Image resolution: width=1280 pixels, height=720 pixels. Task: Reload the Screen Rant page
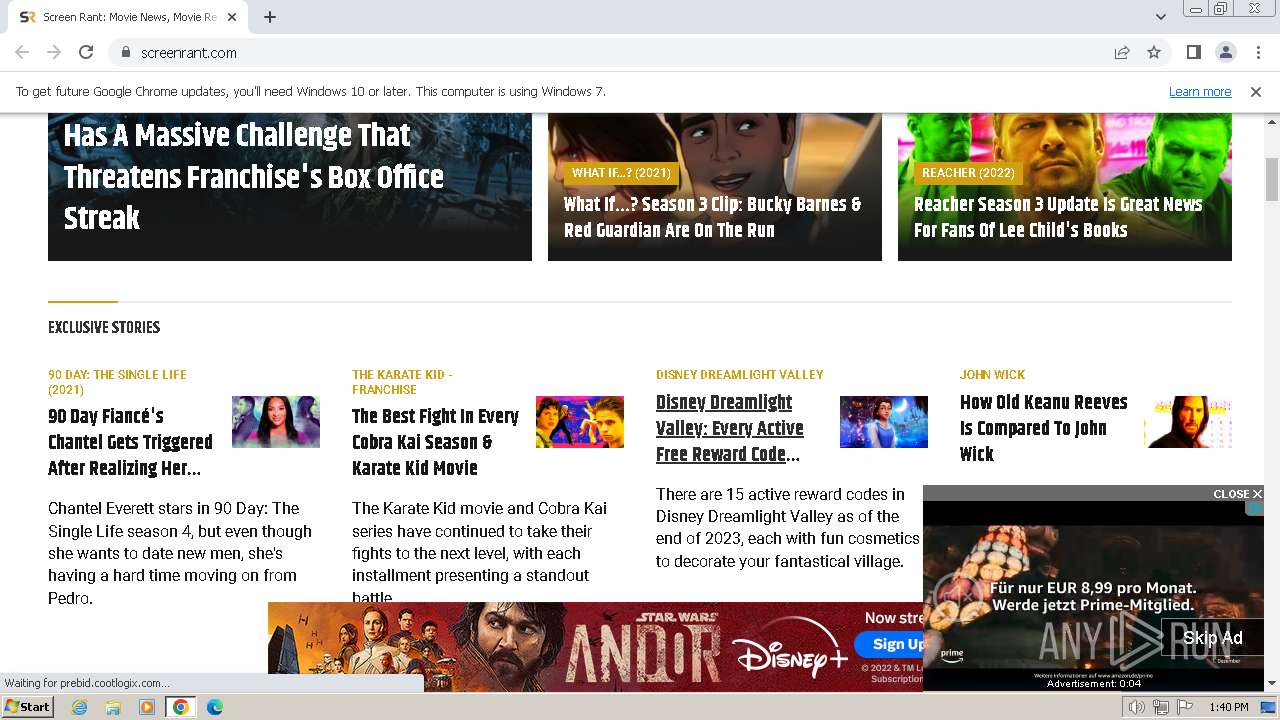tap(86, 52)
